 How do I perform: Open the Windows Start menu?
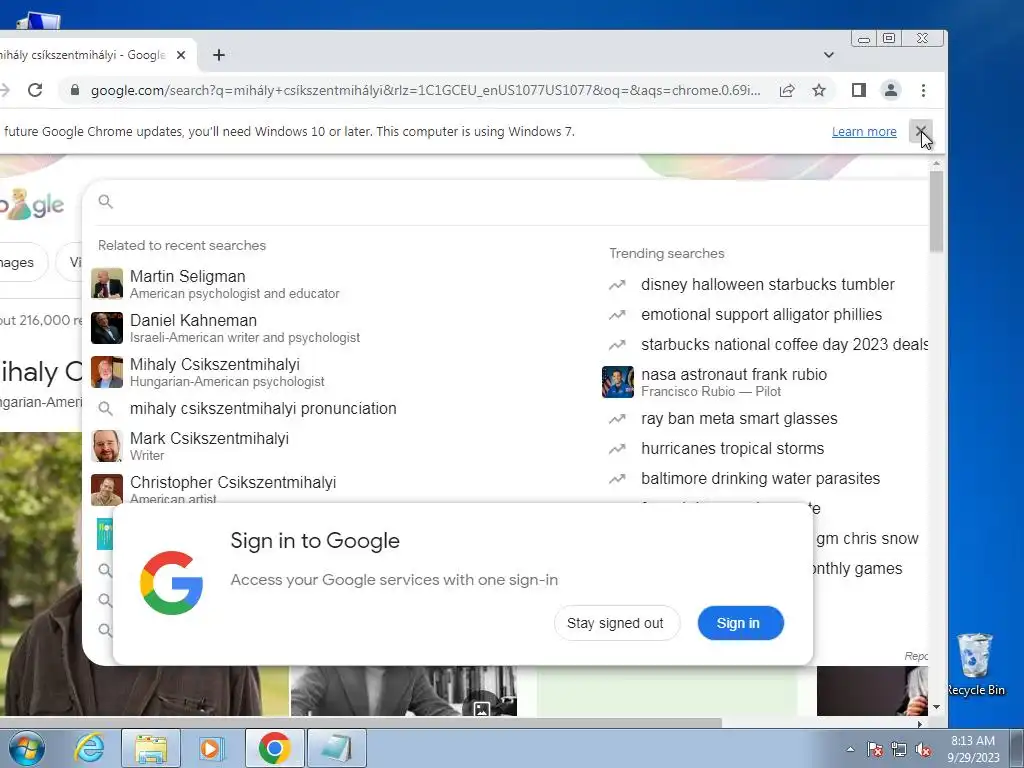[x=26, y=748]
